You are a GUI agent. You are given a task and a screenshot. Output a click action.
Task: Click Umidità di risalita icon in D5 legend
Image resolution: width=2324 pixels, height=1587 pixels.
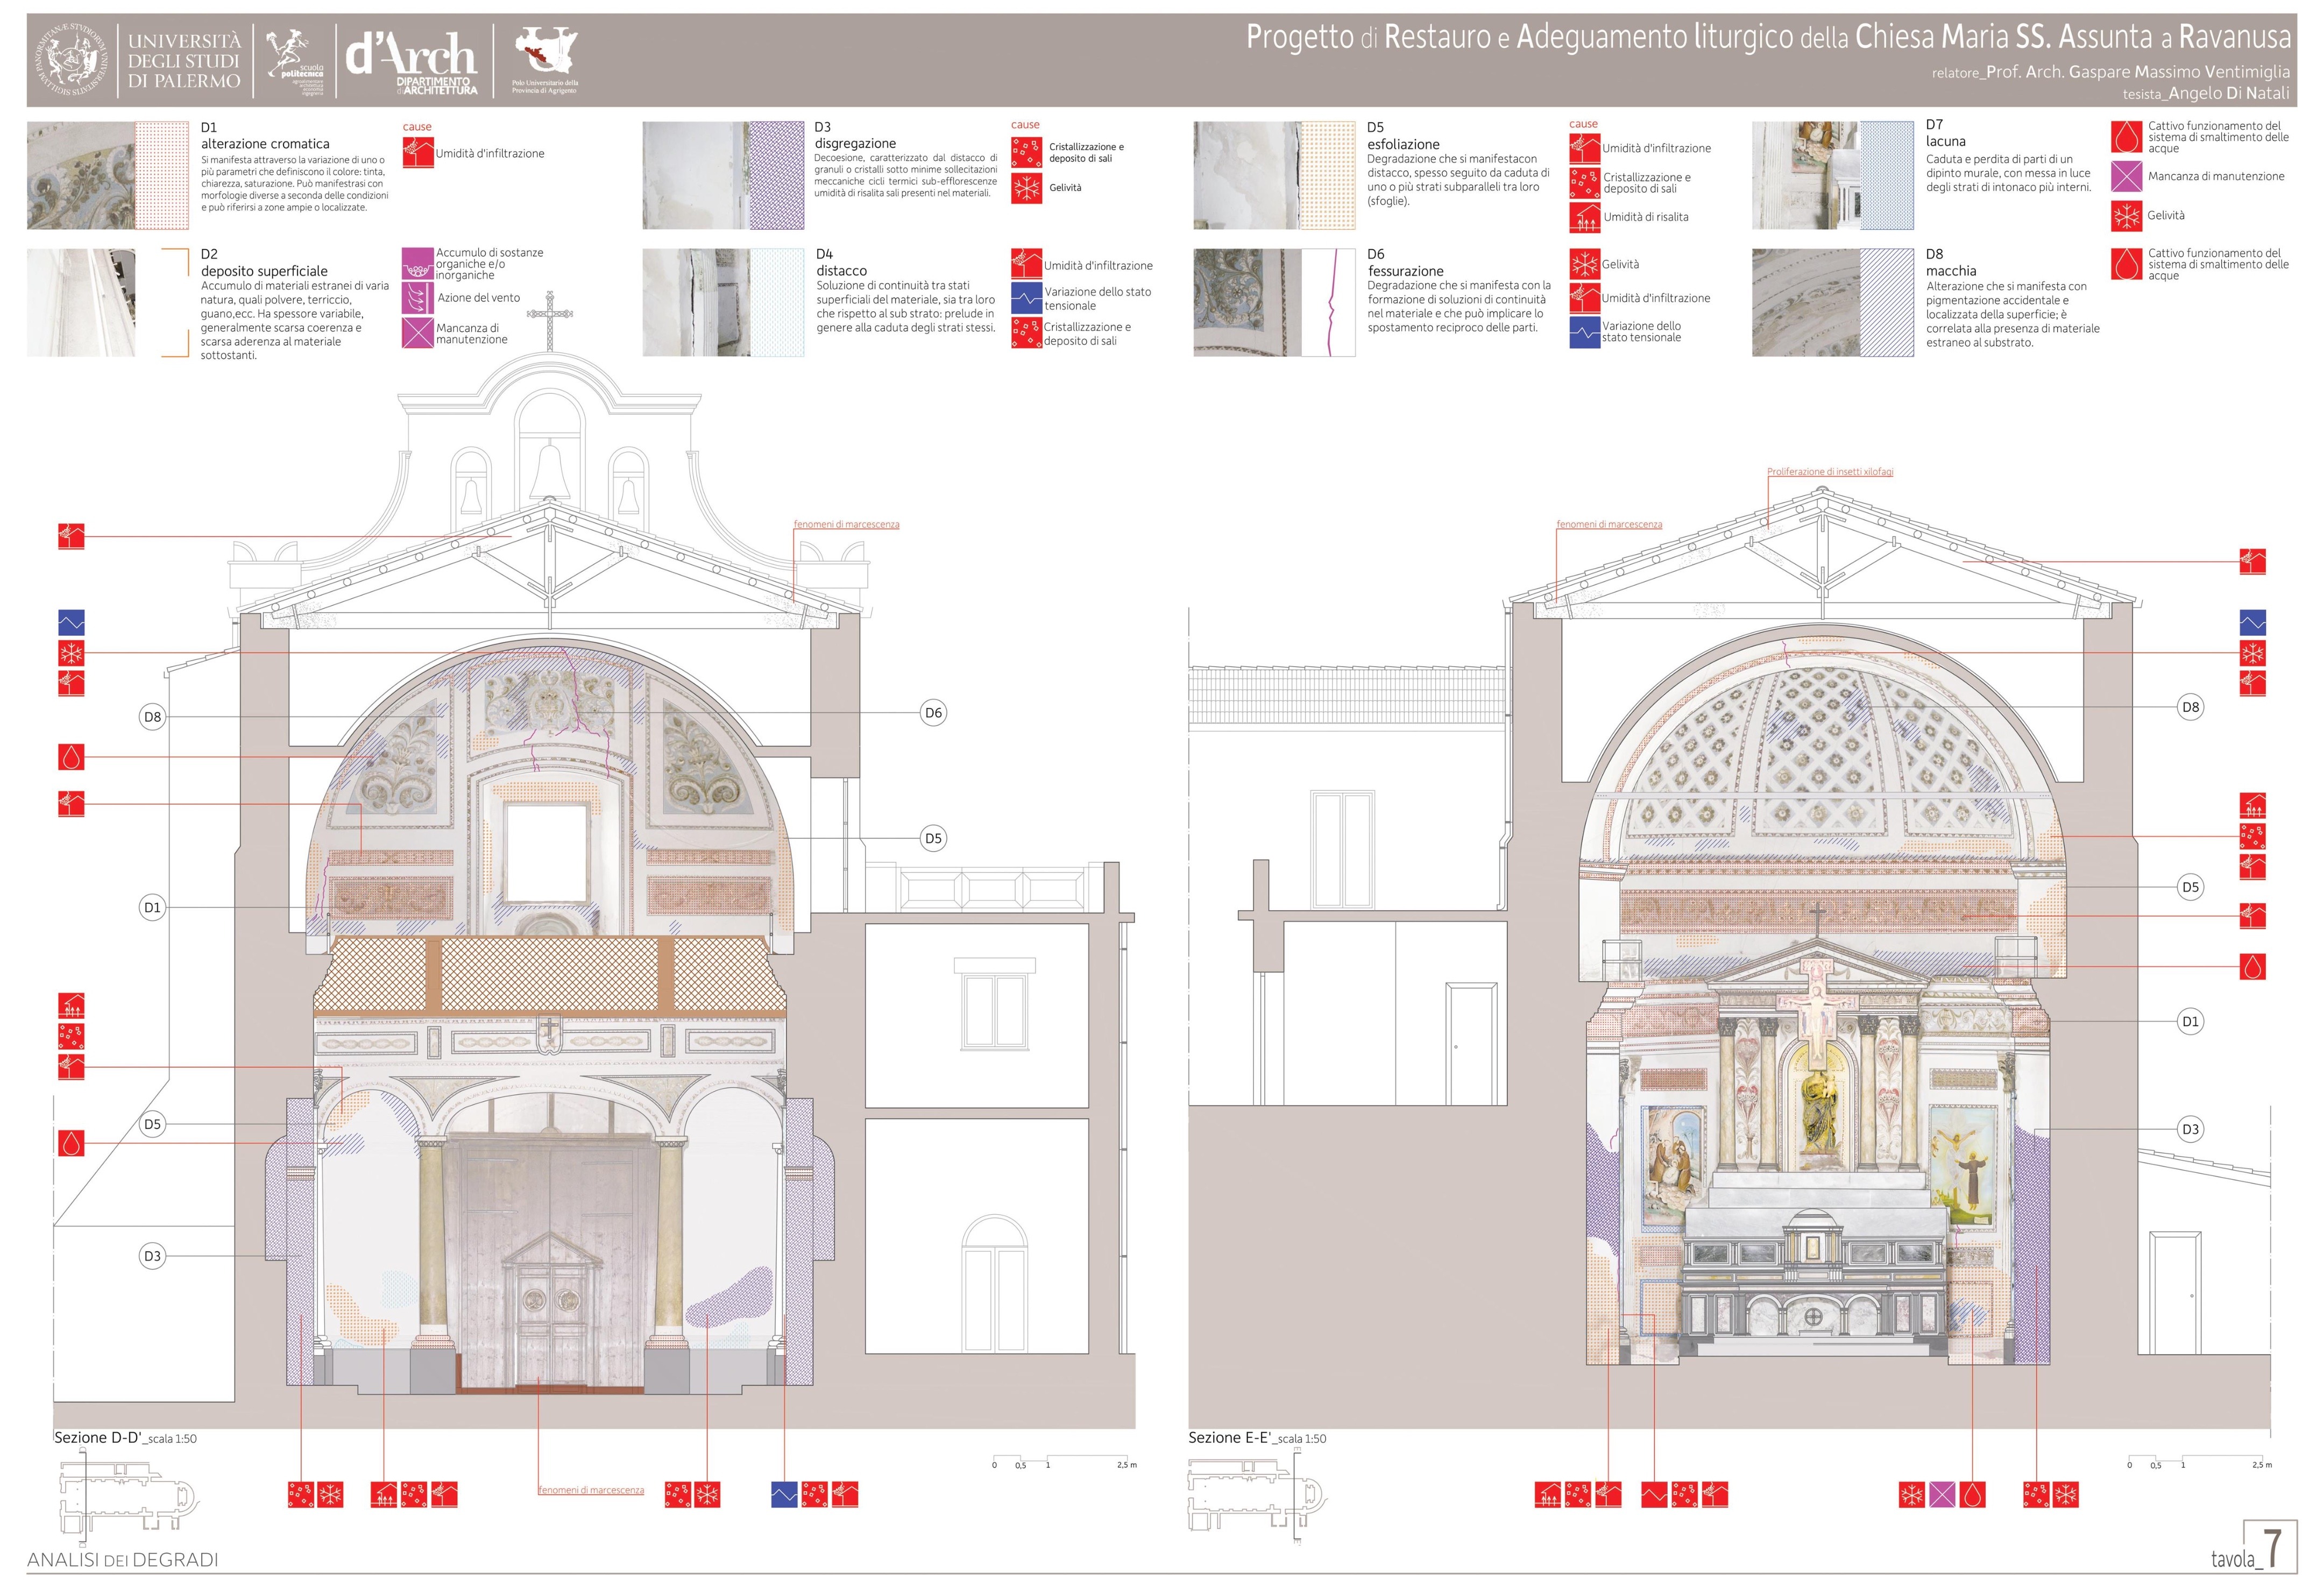[x=1584, y=217]
